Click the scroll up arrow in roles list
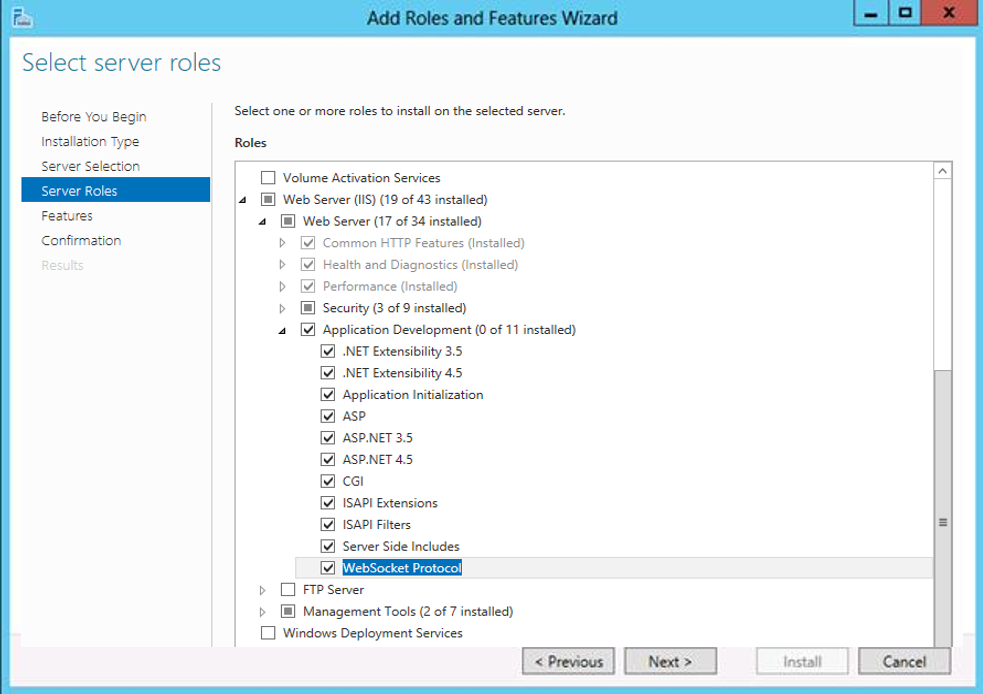Image resolution: width=983 pixels, height=694 pixels. click(942, 171)
